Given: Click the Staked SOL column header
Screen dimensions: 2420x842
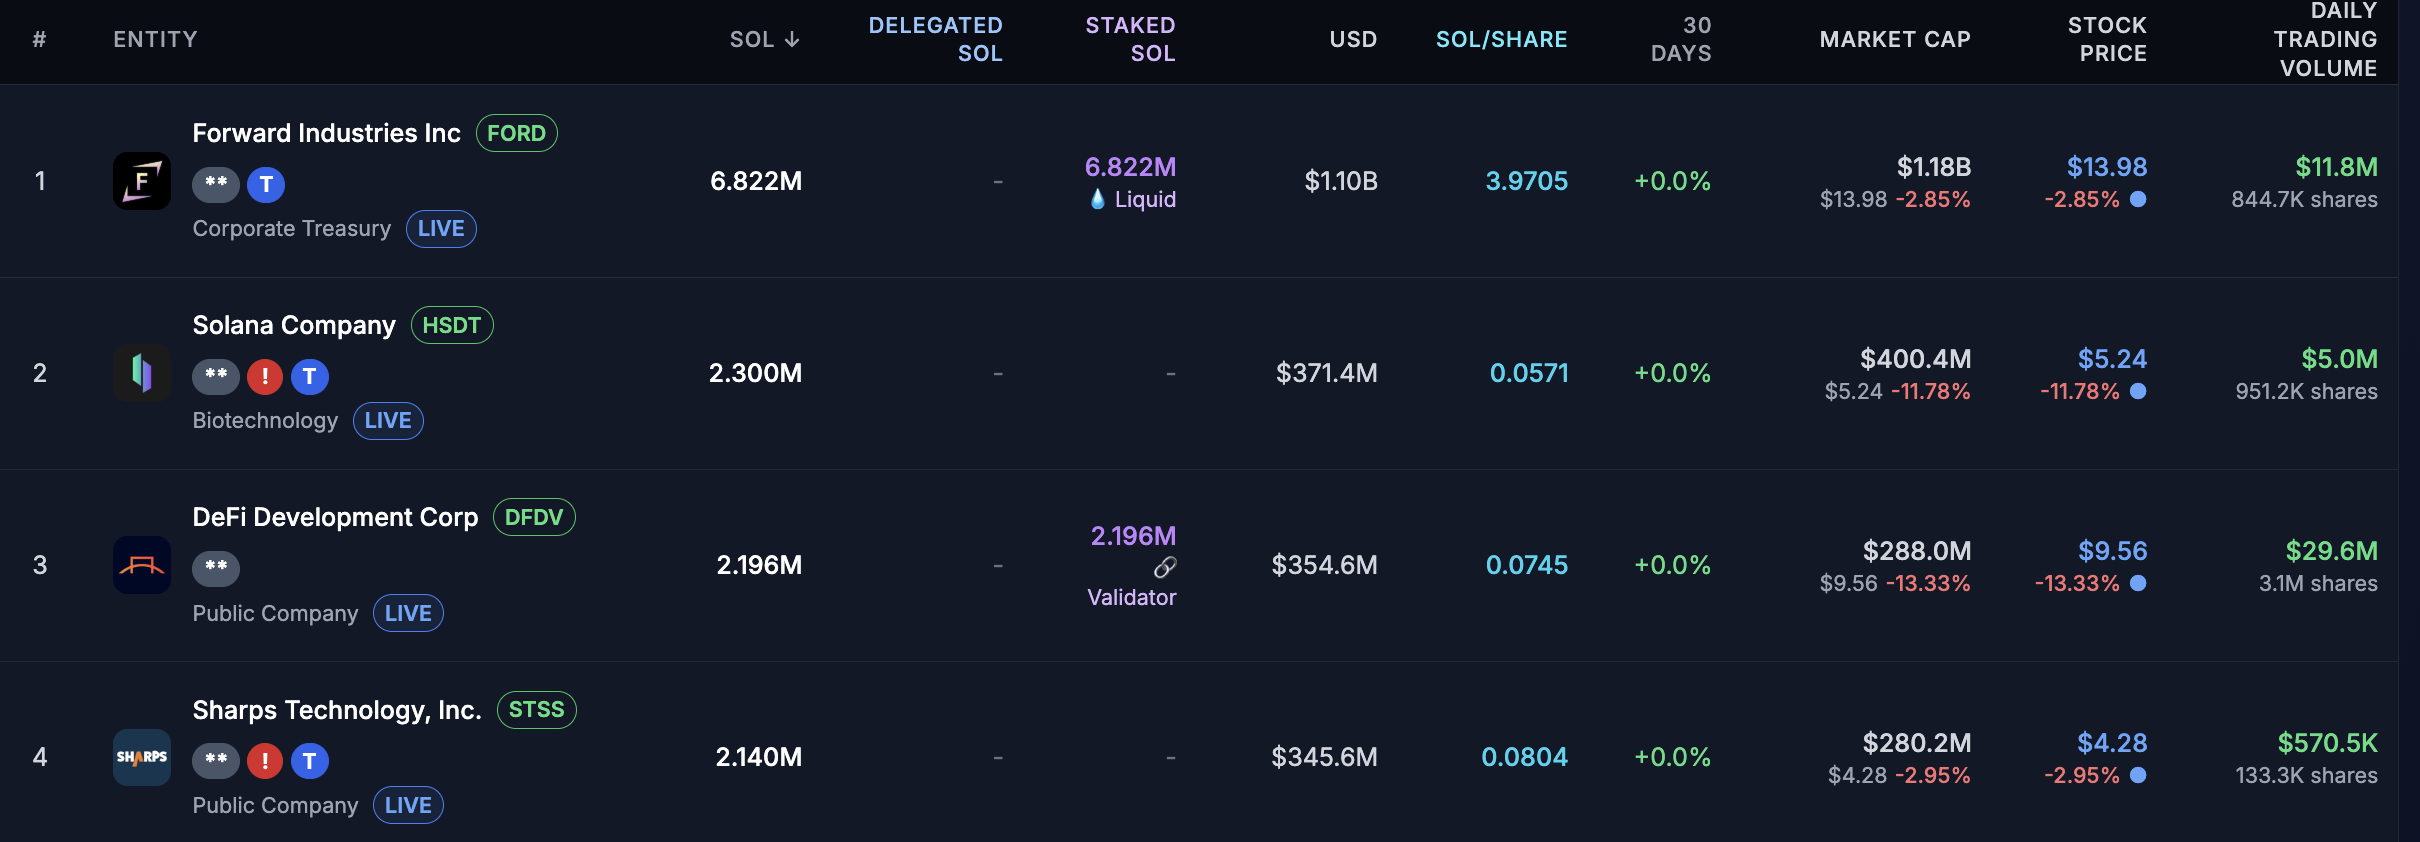Looking at the screenshot, I should pos(1130,40).
